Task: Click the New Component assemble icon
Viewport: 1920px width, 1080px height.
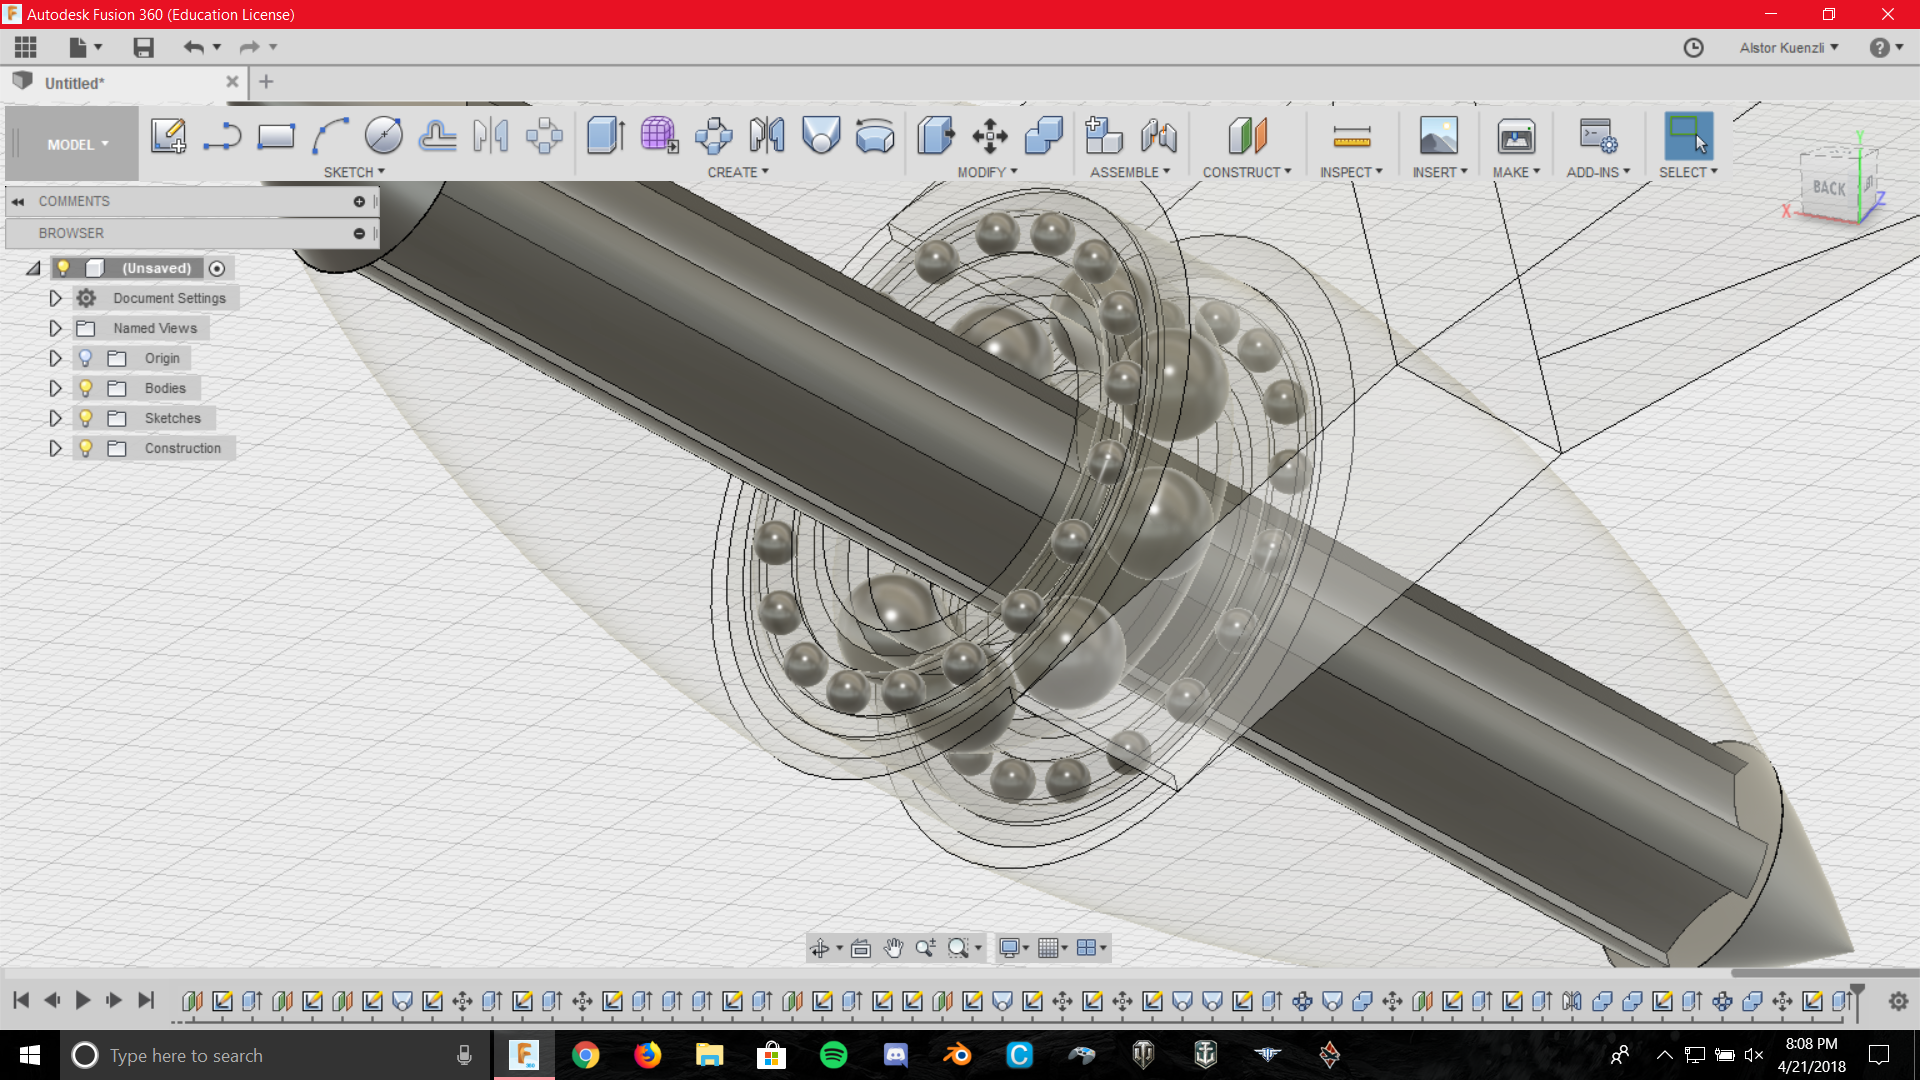Action: point(1104,136)
